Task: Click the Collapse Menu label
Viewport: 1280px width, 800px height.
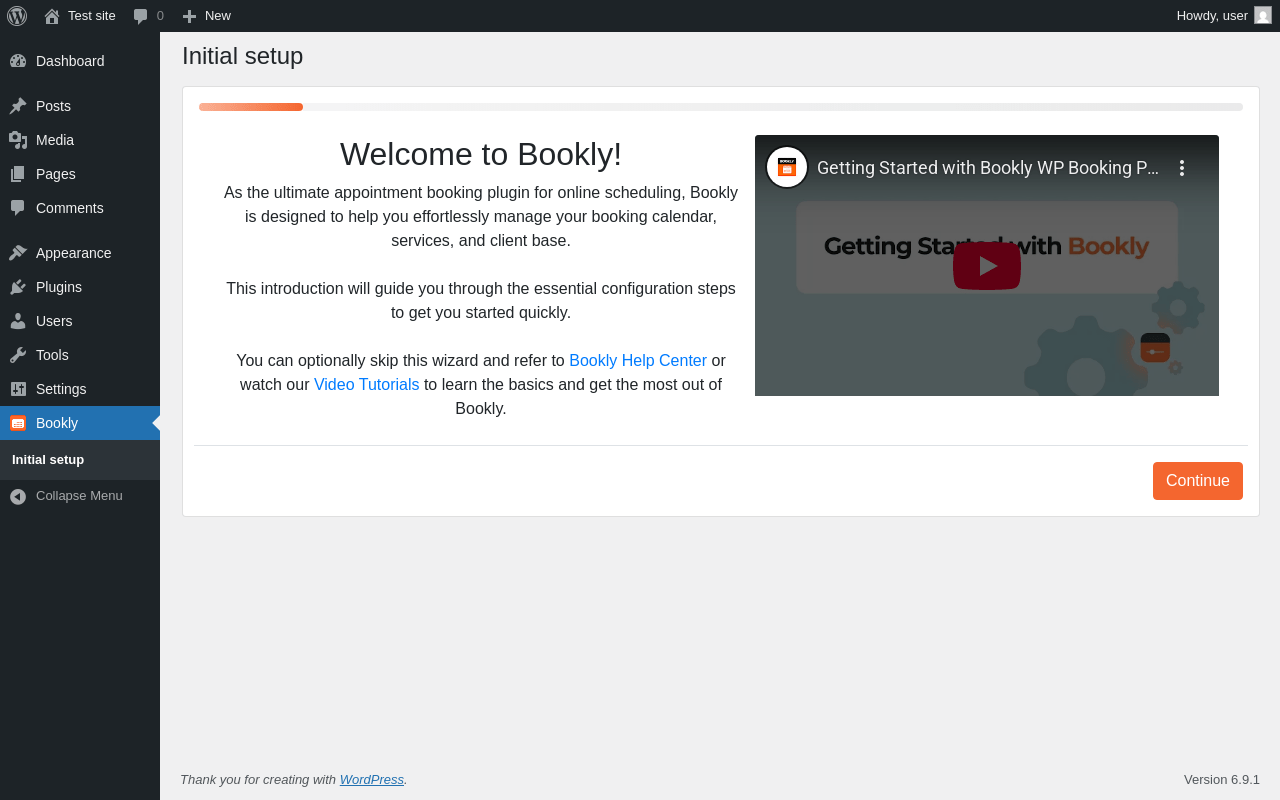Action: click(79, 496)
